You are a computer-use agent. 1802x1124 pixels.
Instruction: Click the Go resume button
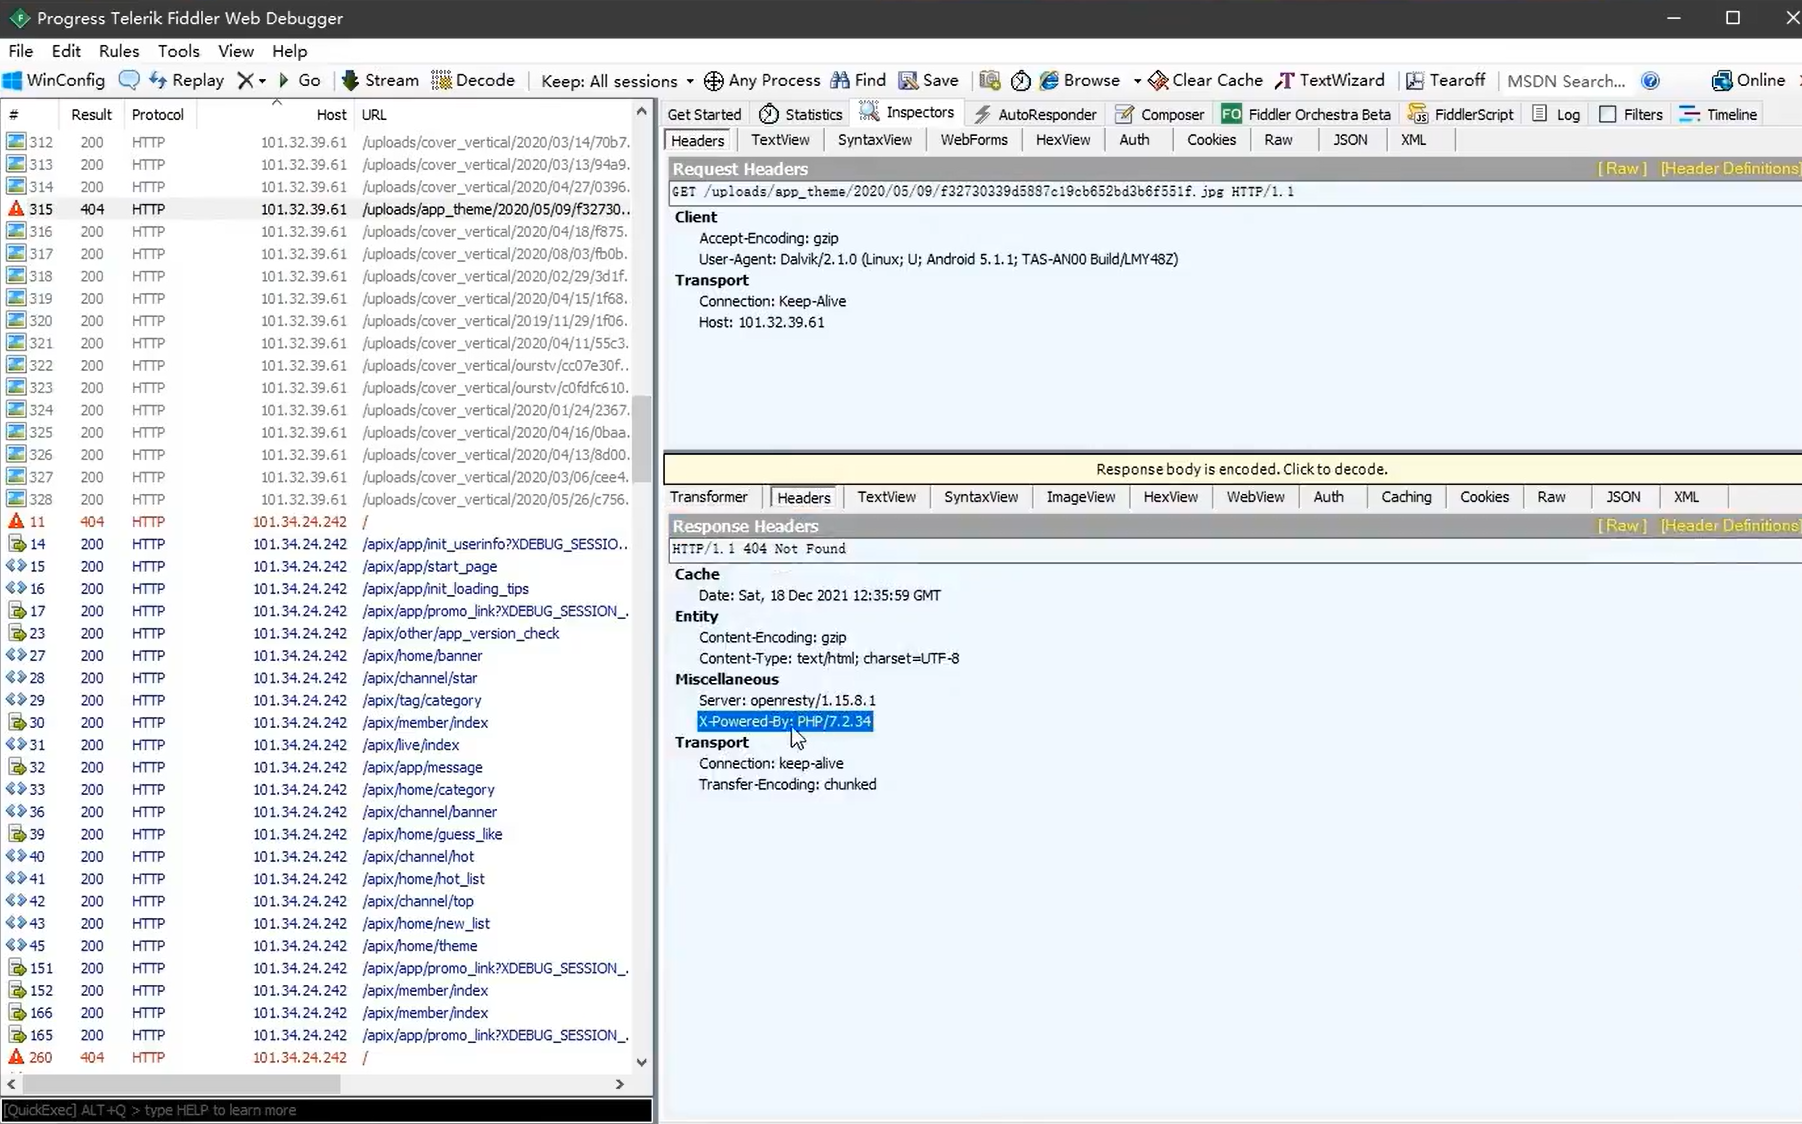(x=299, y=80)
